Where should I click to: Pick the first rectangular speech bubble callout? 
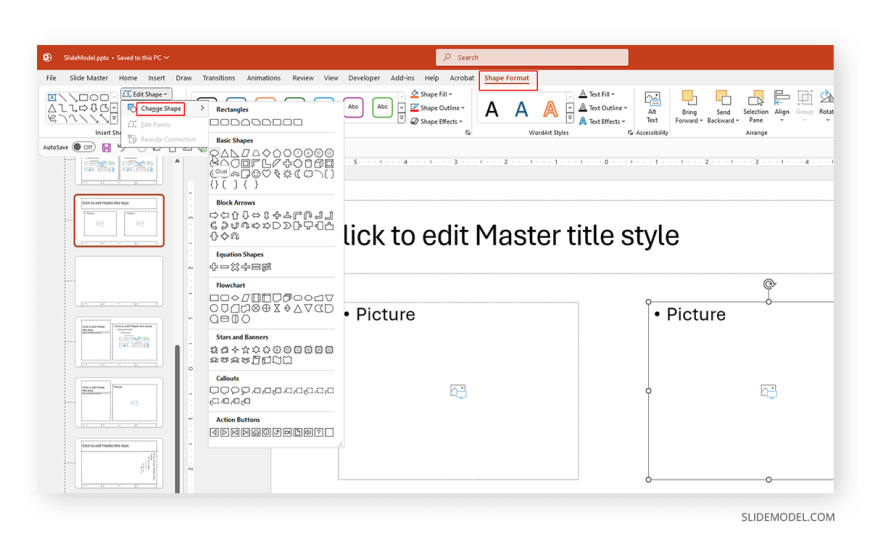214,391
